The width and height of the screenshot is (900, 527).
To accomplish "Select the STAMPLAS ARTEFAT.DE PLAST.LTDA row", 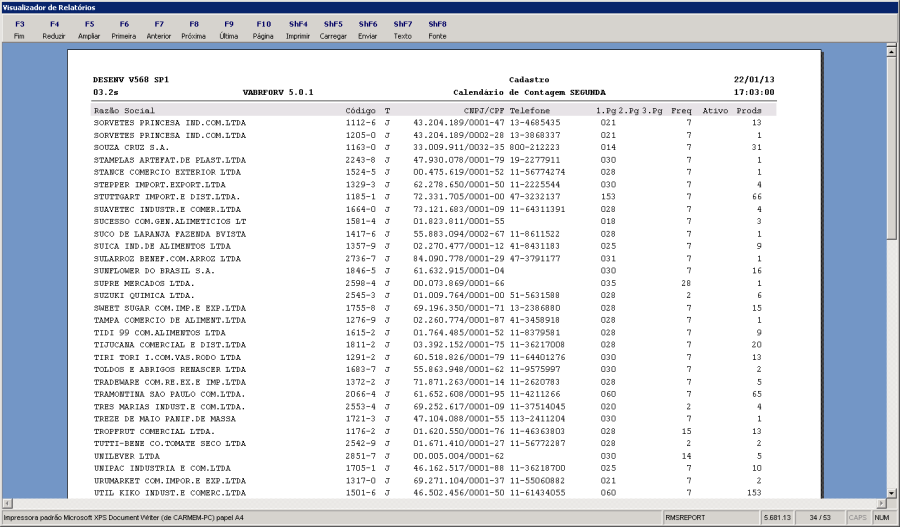I will pos(428,160).
